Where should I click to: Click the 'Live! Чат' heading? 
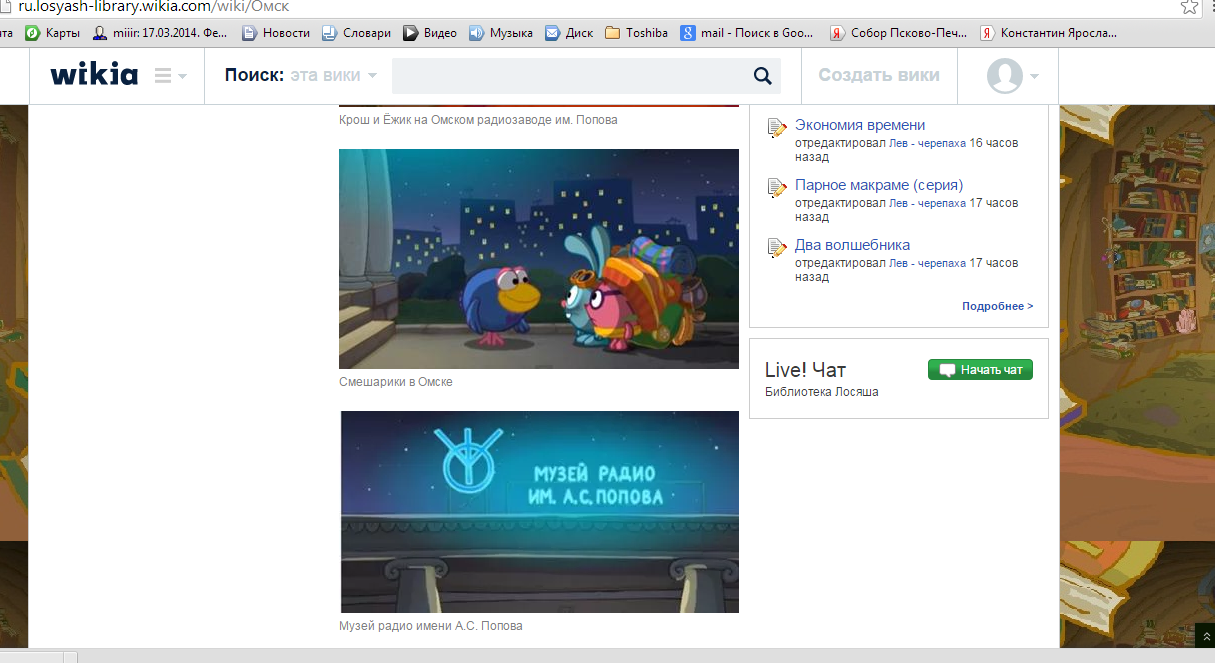point(805,370)
